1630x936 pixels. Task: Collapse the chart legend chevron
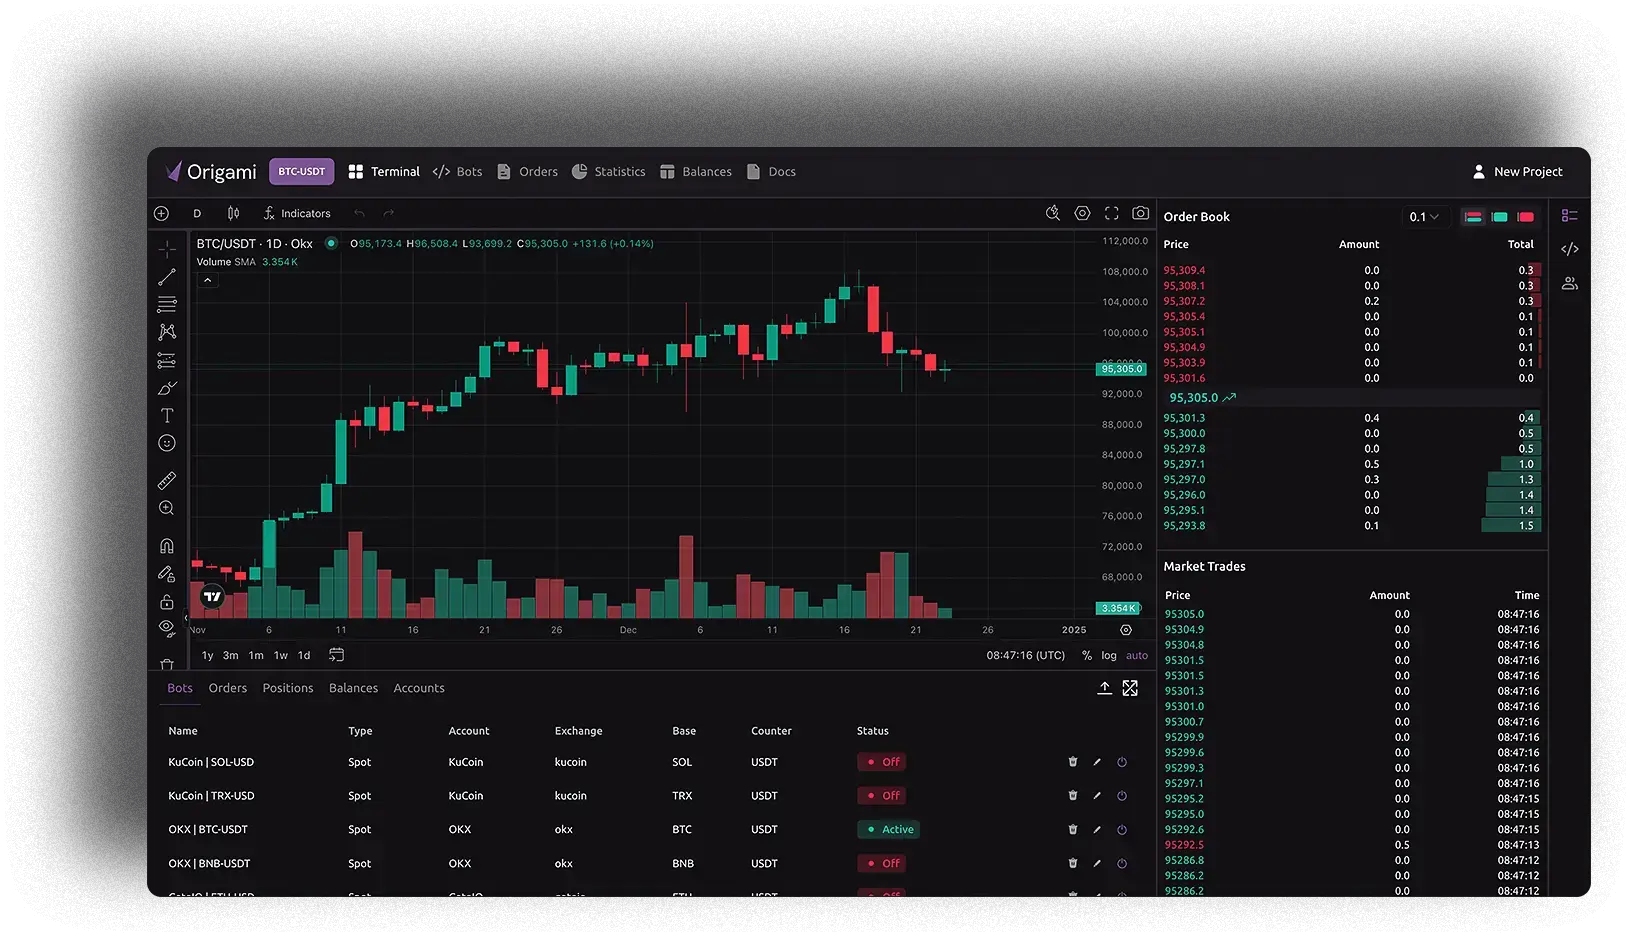207,281
